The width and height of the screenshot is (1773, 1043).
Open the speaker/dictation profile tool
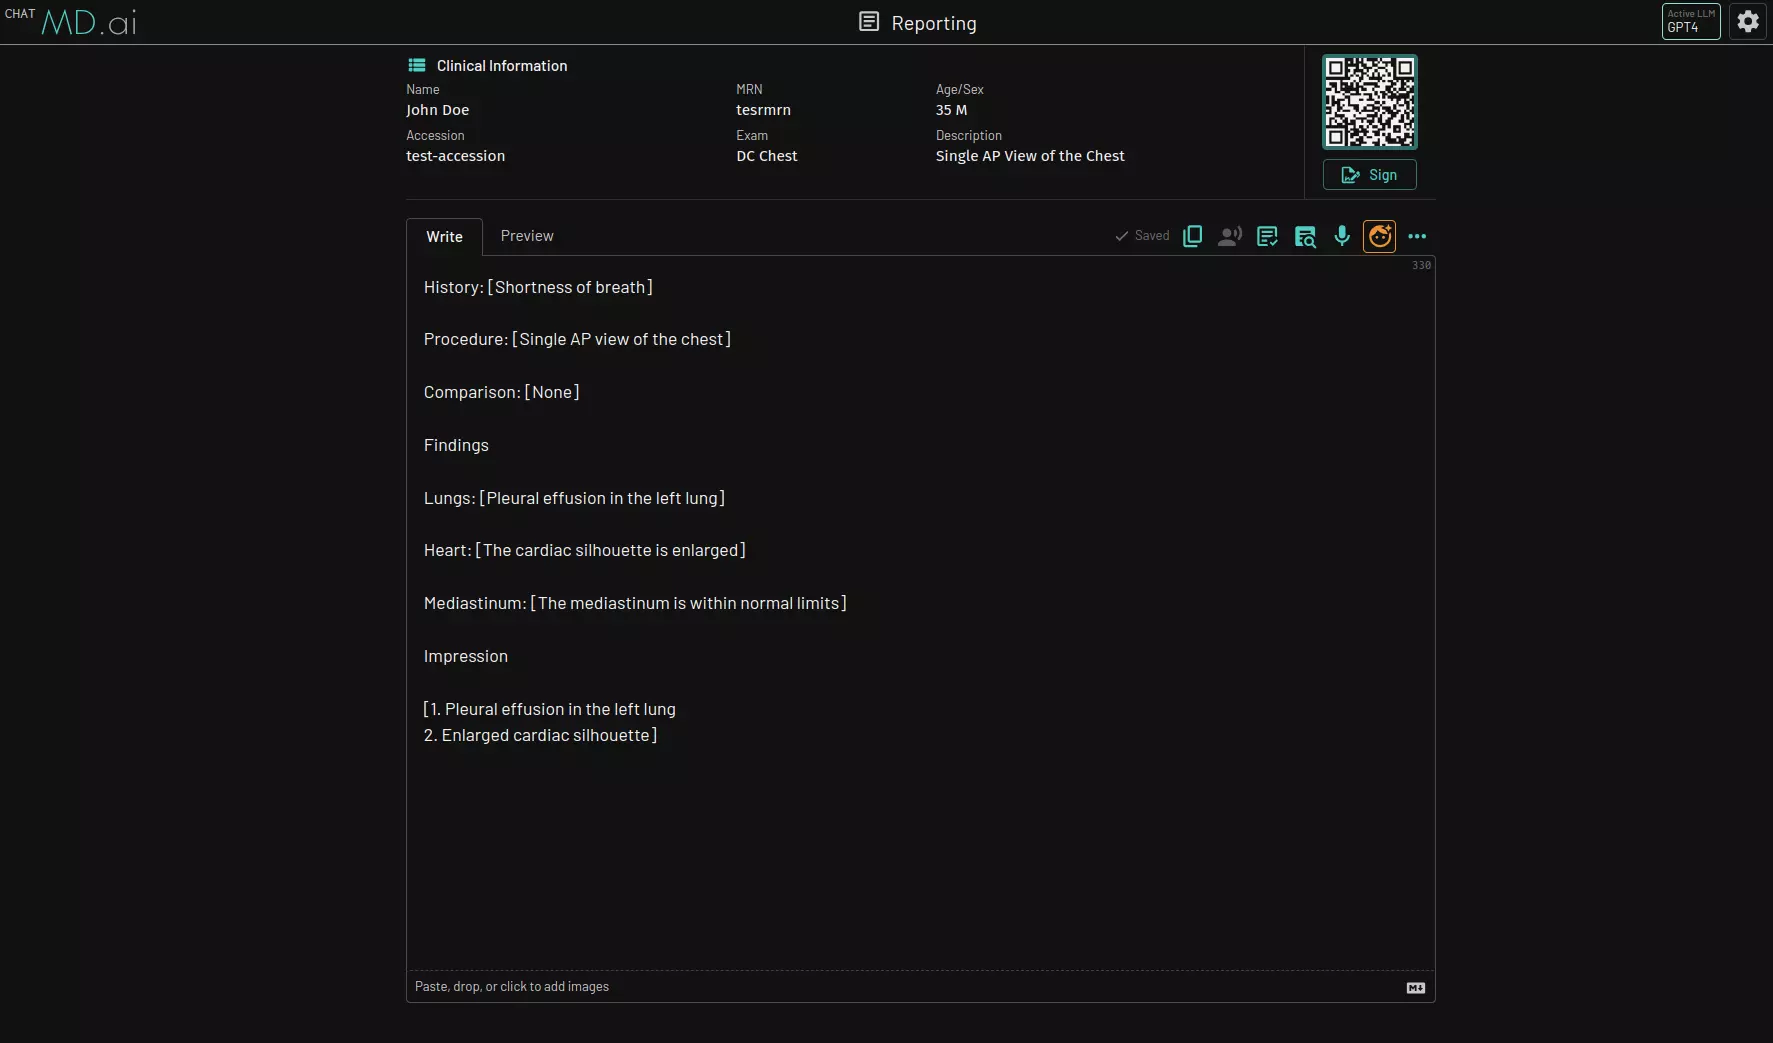pos(1229,236)
